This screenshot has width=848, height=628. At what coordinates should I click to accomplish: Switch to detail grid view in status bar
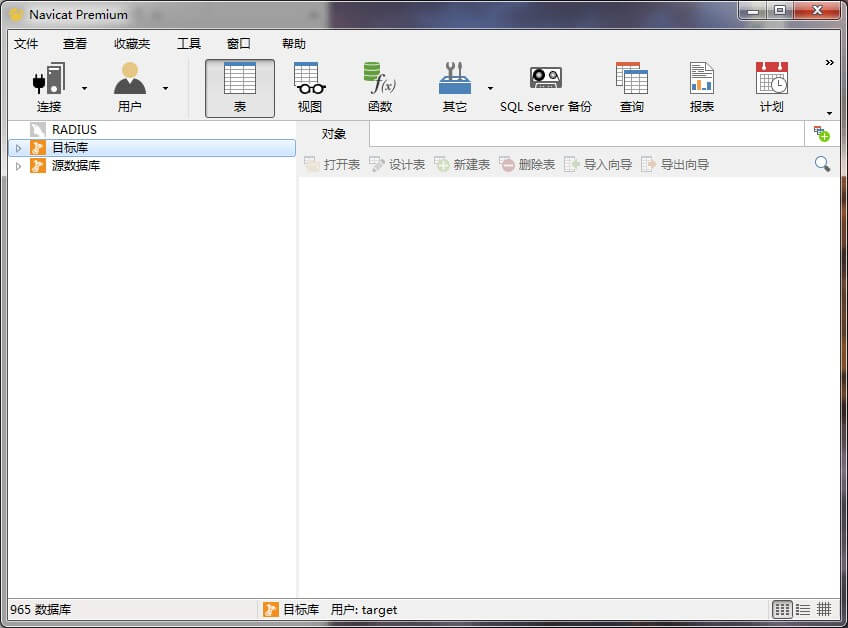[x=825, y=609]
